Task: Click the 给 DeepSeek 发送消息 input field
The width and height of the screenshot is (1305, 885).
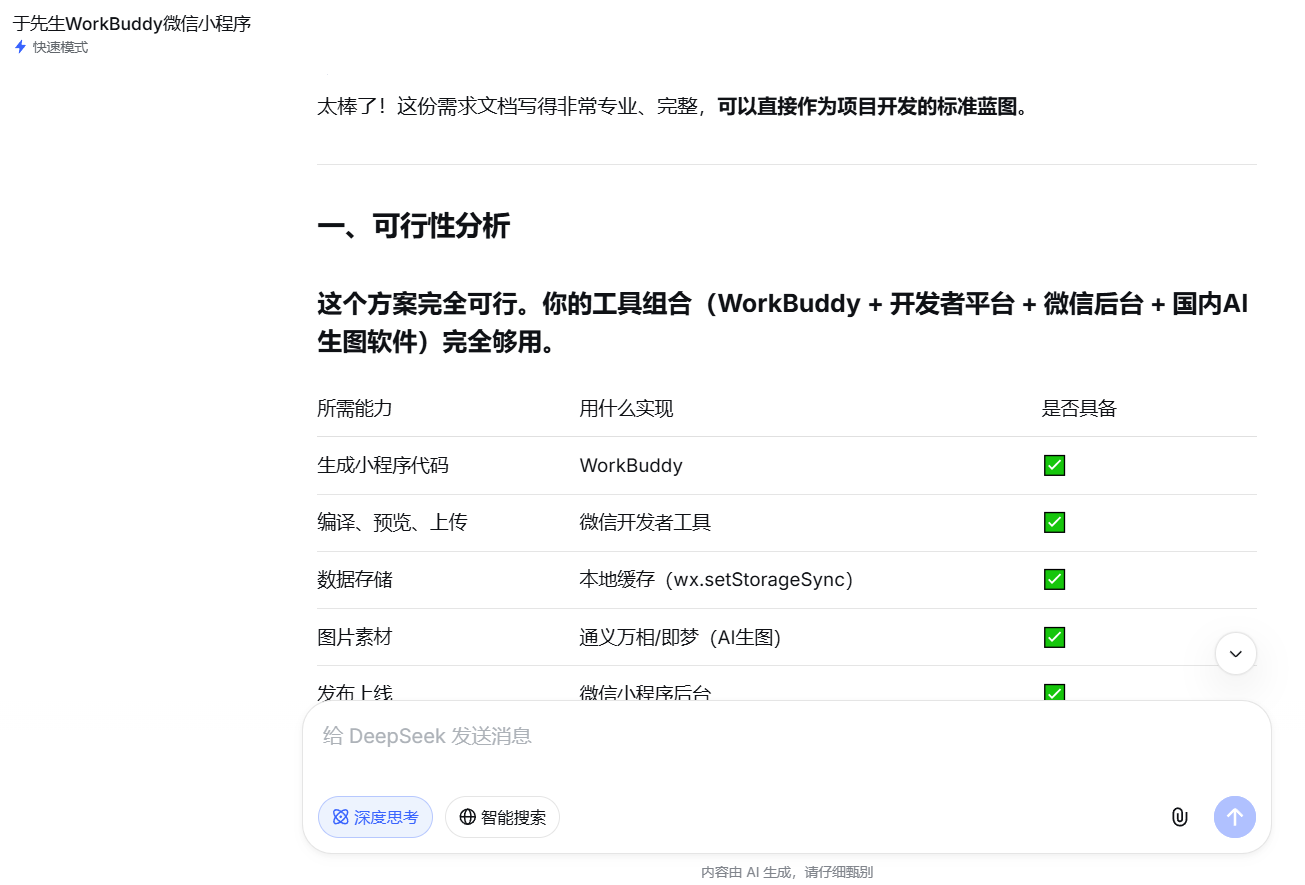Action: click(786, 737)
